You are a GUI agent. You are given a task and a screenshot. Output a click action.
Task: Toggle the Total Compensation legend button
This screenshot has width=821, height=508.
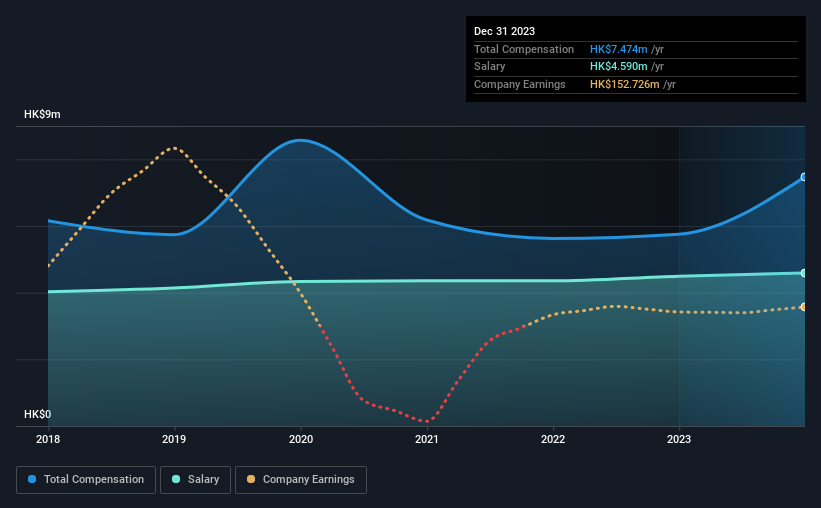click(x=86, y=480)
